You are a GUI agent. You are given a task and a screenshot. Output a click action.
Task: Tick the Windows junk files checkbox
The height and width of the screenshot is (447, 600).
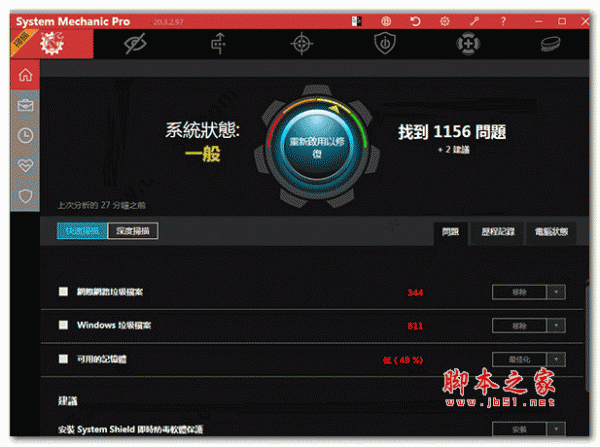click(63, 325)
